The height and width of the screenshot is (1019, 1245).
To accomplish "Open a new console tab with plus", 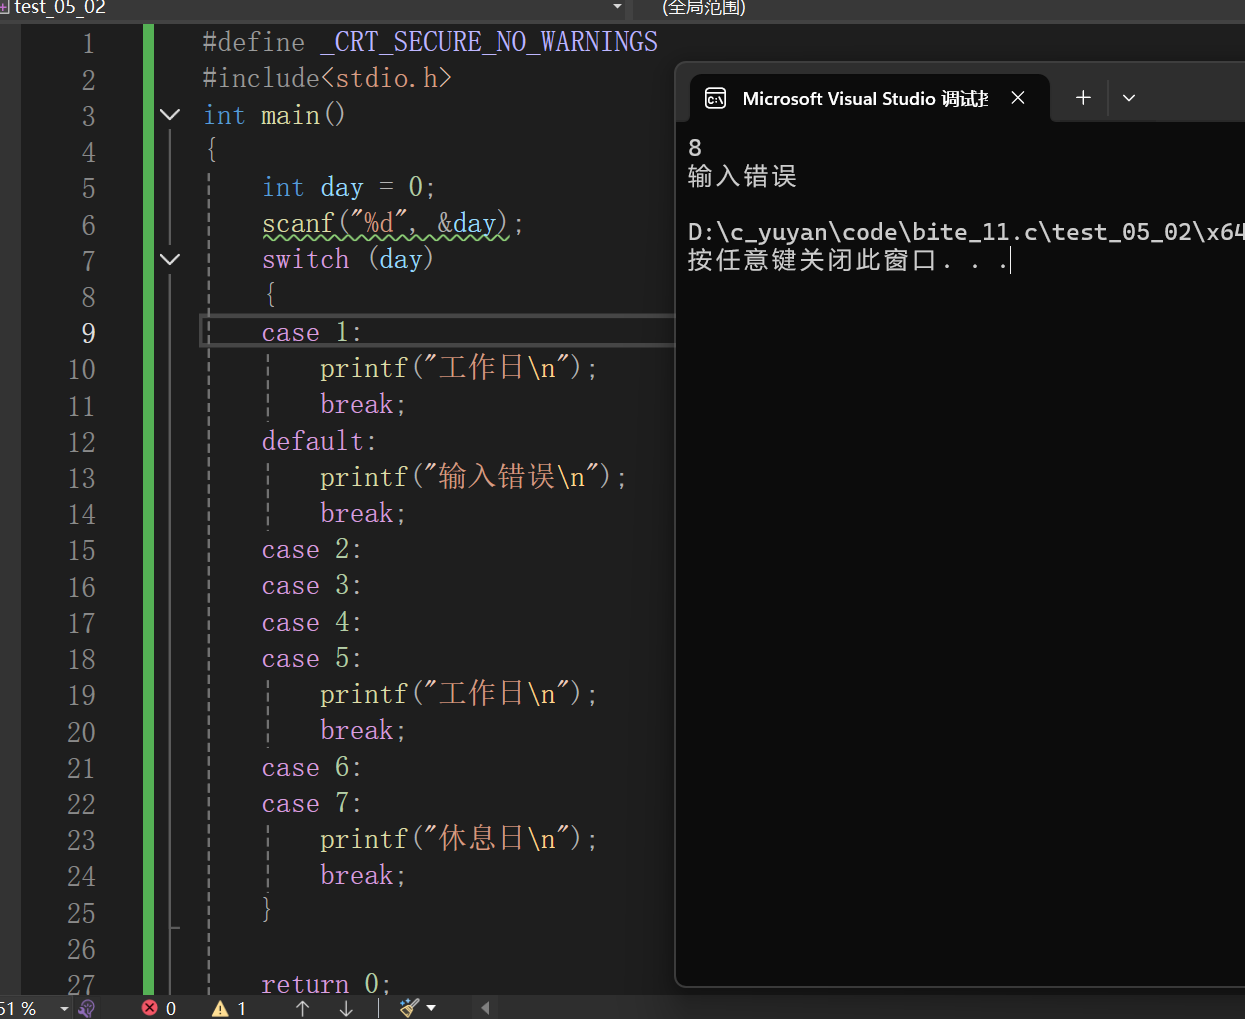I will pos(1083,98).
